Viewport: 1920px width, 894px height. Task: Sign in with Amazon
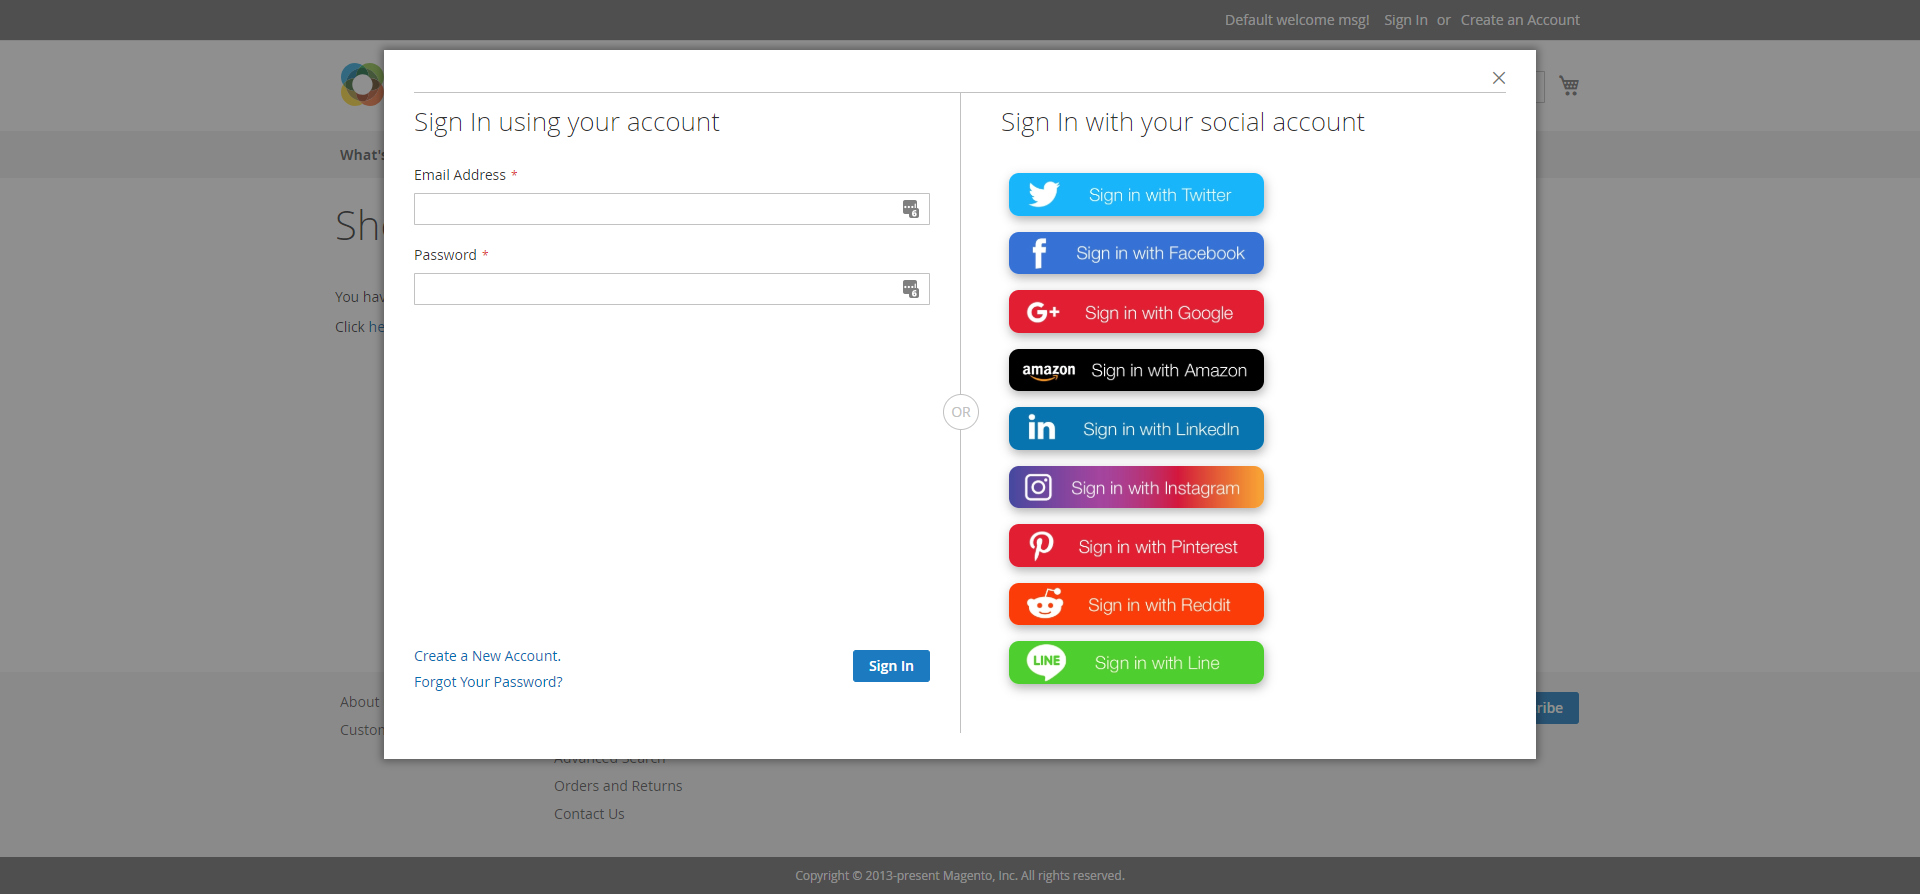pyautogui.click(x=1136, y=370)
